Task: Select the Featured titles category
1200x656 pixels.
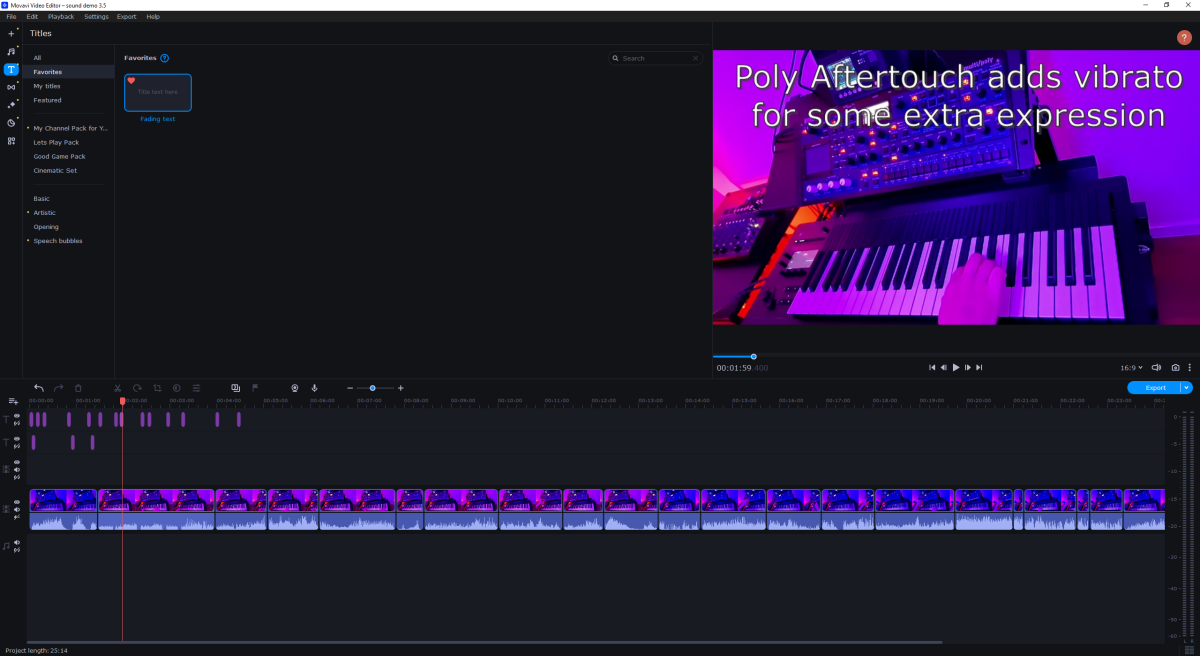Action: click(x=47, y=100)
